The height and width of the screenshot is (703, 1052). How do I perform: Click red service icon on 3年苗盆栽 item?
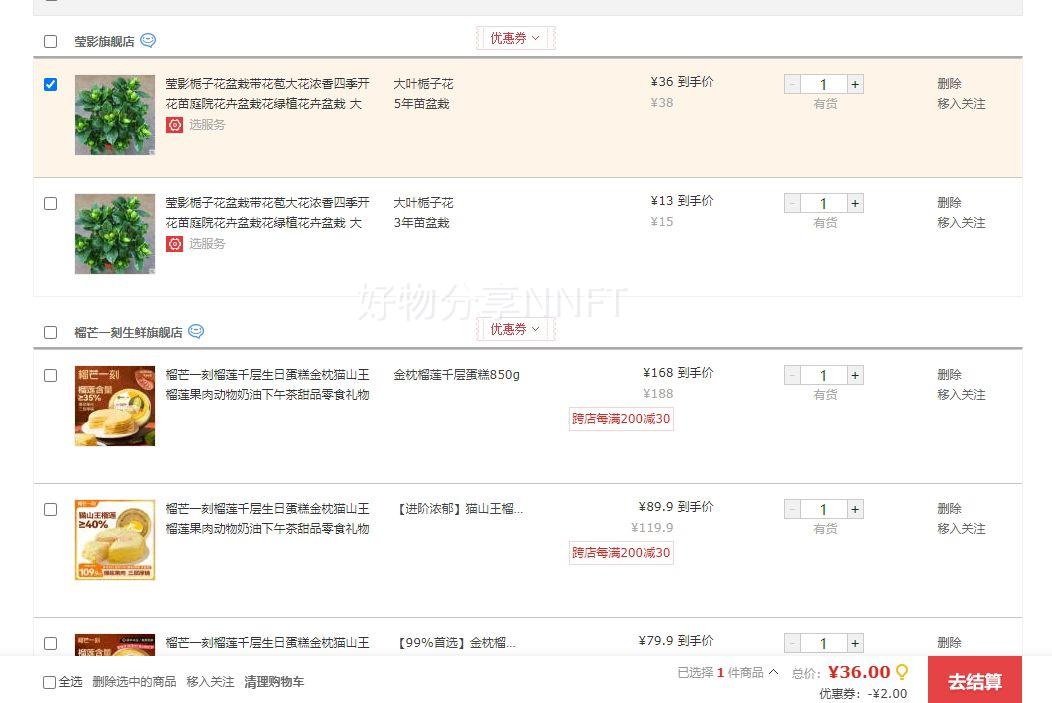coord(175,244)
